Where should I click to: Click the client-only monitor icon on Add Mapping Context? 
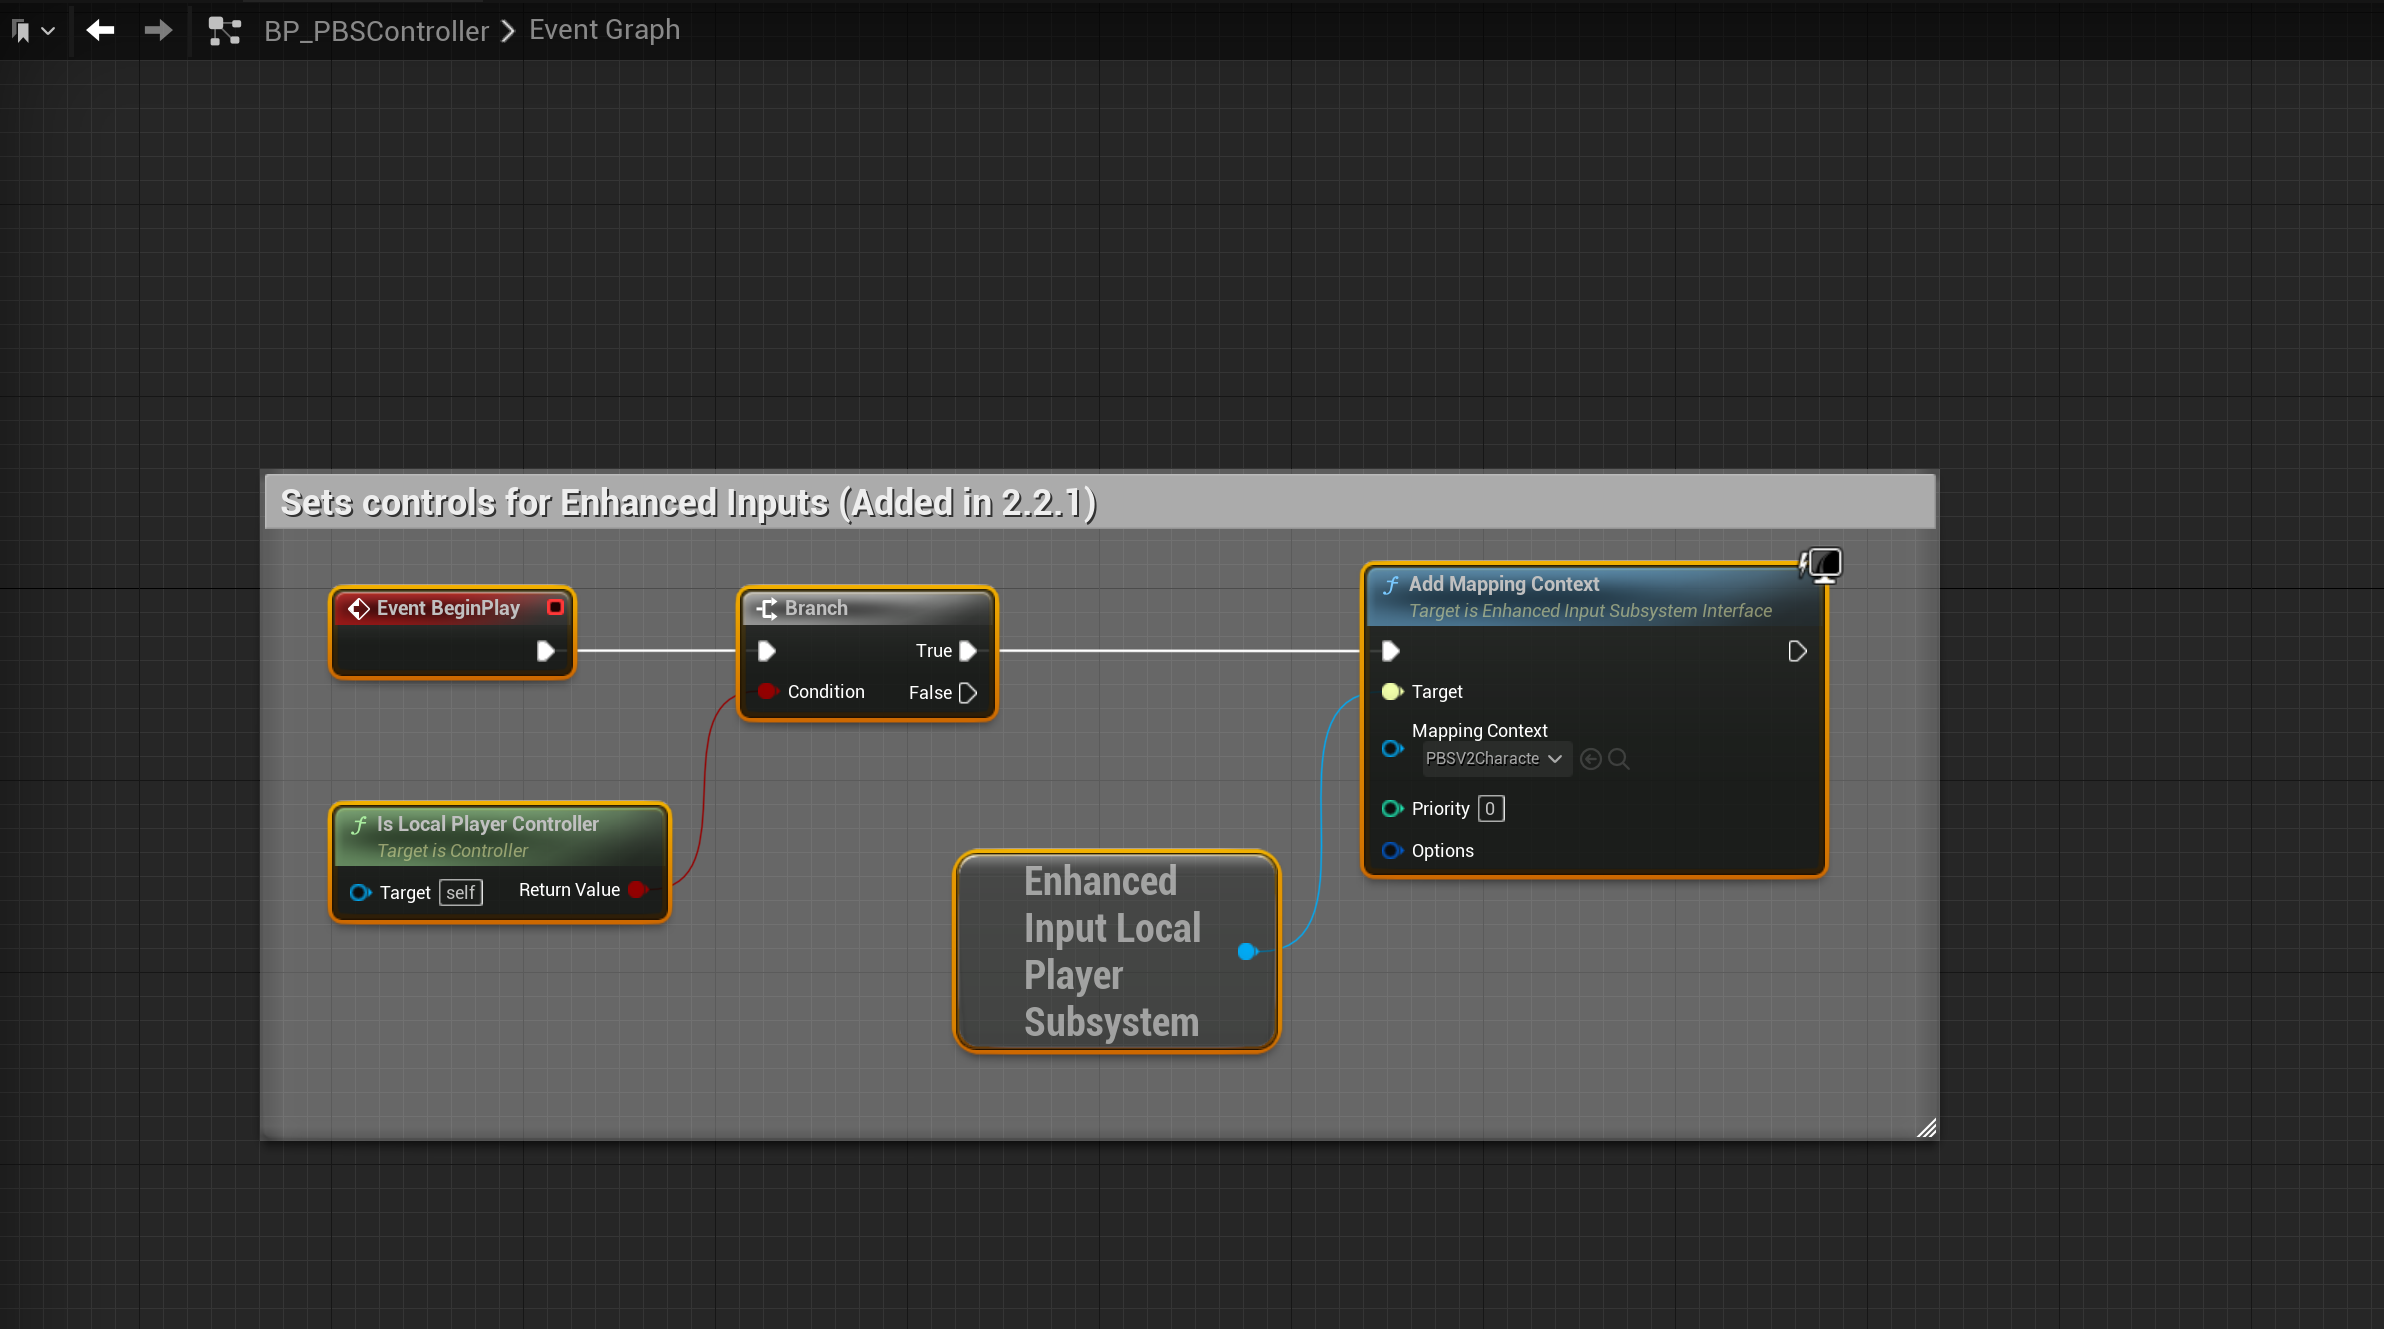point(1823,565)
